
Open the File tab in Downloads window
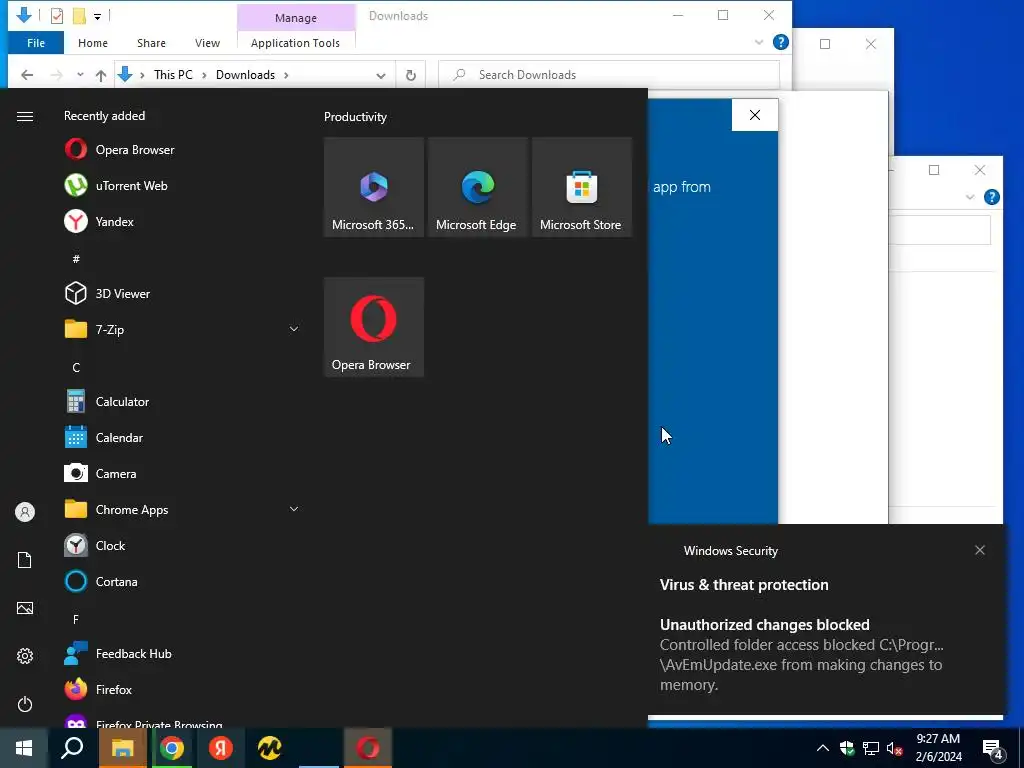point(36,43)
